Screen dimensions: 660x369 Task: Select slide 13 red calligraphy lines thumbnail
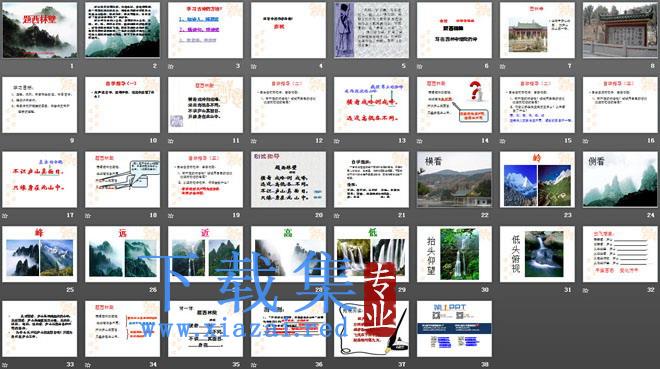[371, 105]
